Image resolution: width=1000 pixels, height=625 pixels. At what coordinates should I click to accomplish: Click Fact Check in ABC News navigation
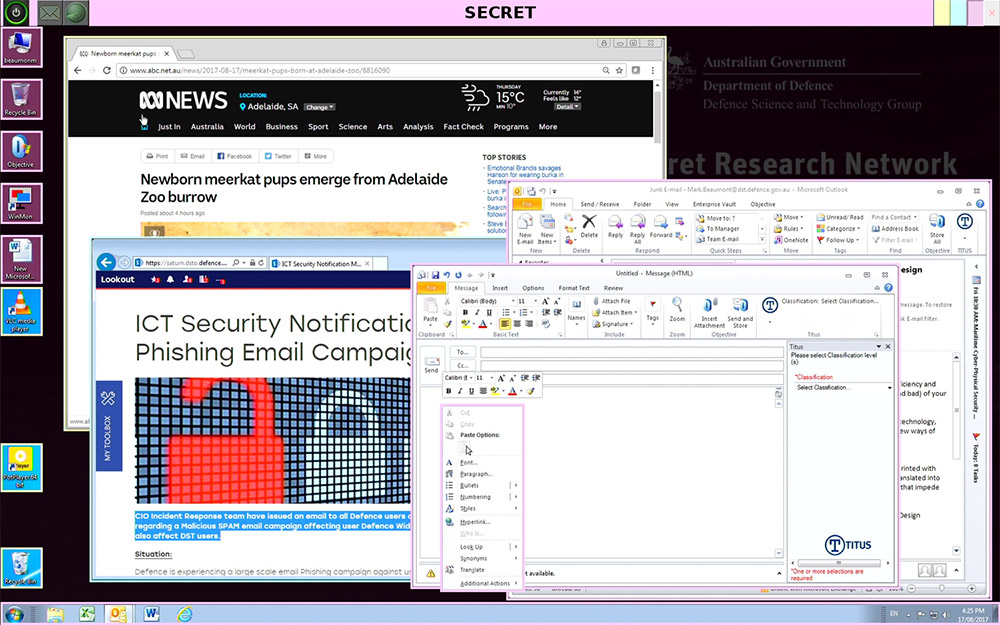[x=464, y=127]
